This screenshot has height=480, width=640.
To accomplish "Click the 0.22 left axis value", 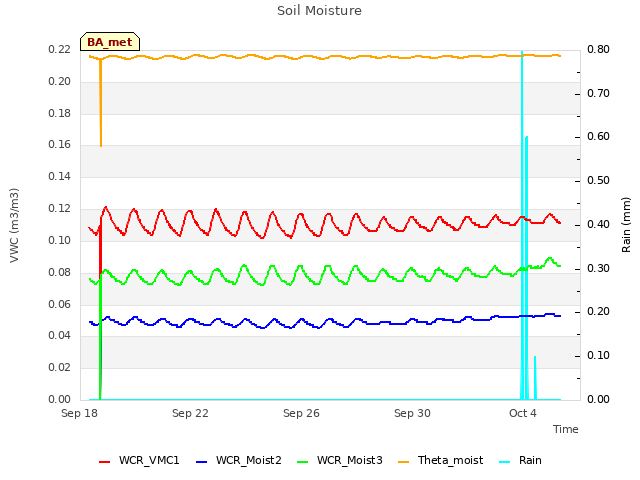I will pyautogui.click(x=60, y=50).
